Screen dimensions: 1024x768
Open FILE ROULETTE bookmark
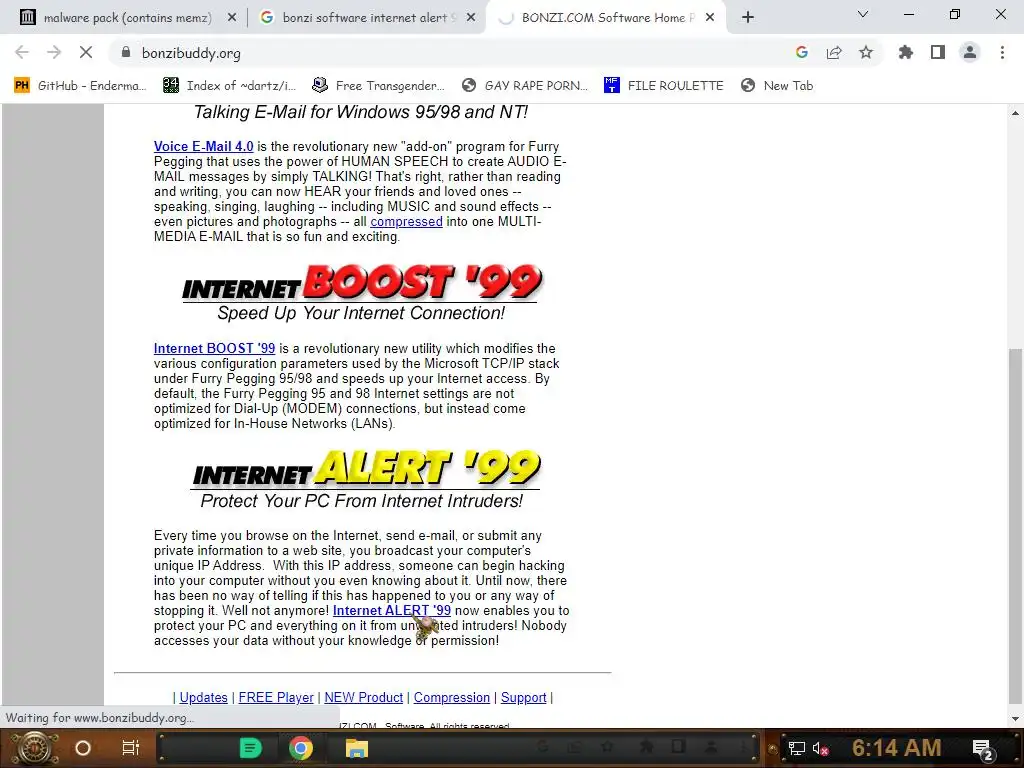[664, 86]
